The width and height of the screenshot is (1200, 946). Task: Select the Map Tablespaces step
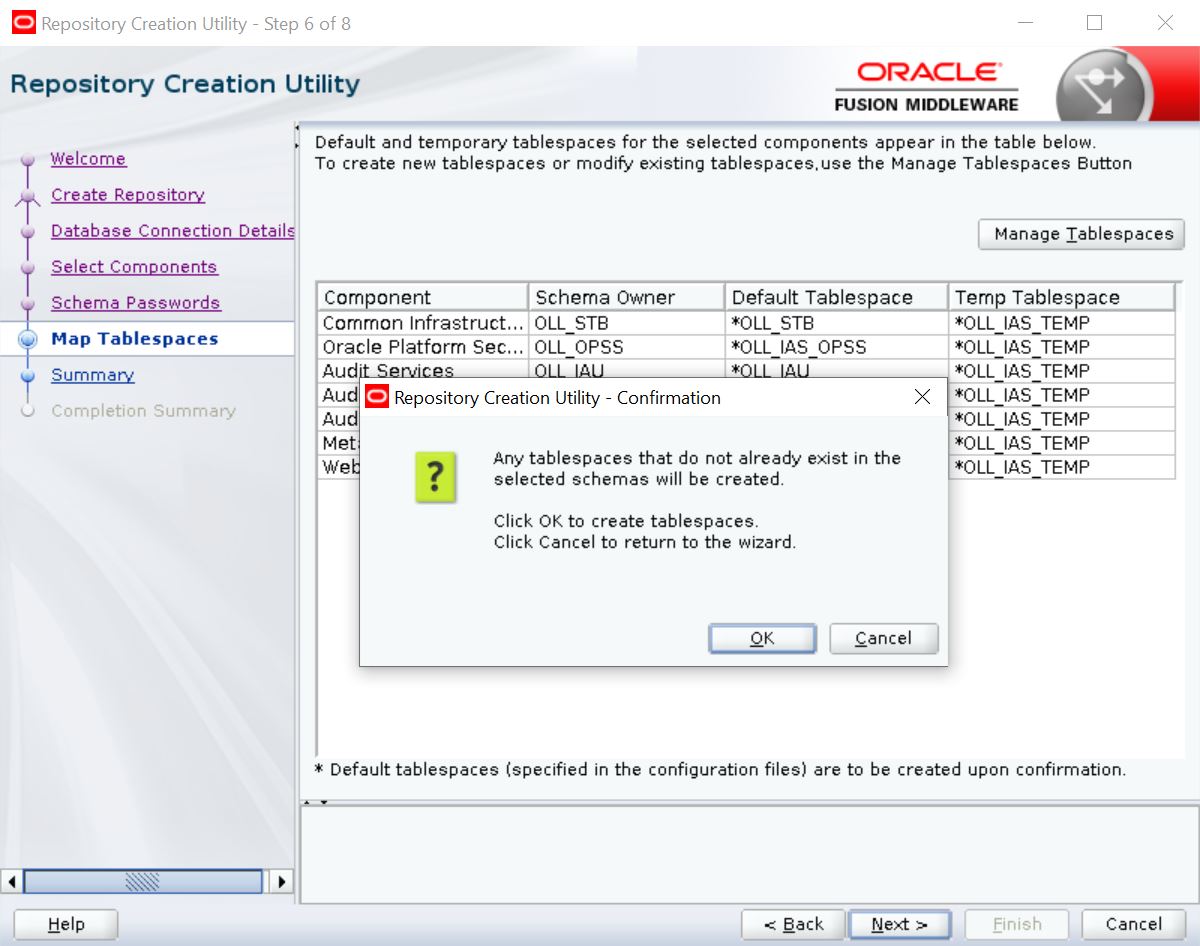pyautogui.click(x=134, y=339)
